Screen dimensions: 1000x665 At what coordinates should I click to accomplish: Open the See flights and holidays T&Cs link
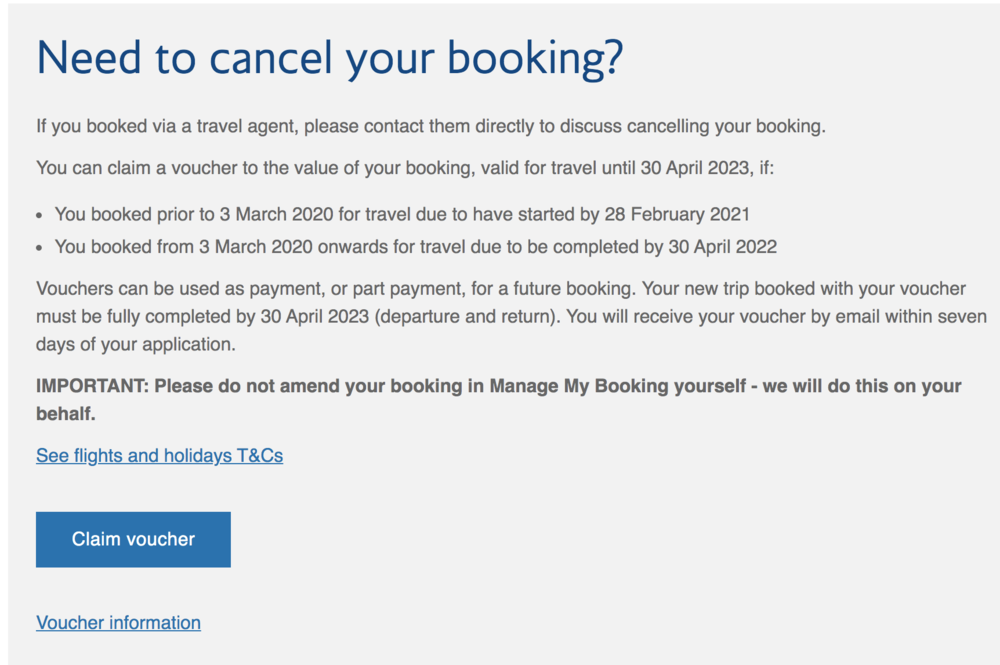pyautogui.click(x=159, y=456)
